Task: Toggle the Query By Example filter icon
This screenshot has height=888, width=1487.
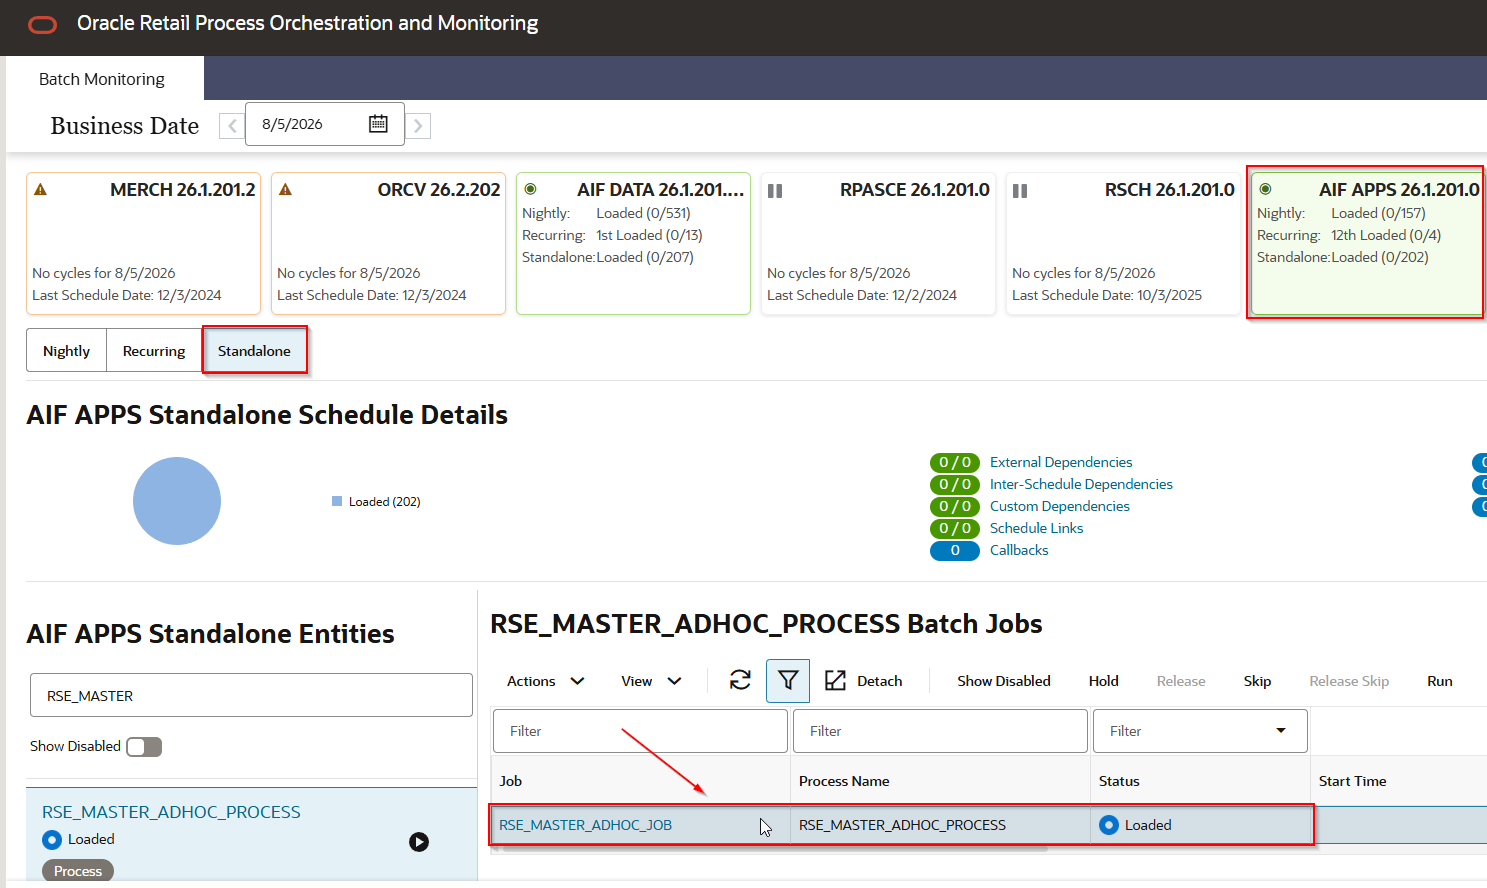Action: pyautogui.click(x=788, y=681)
